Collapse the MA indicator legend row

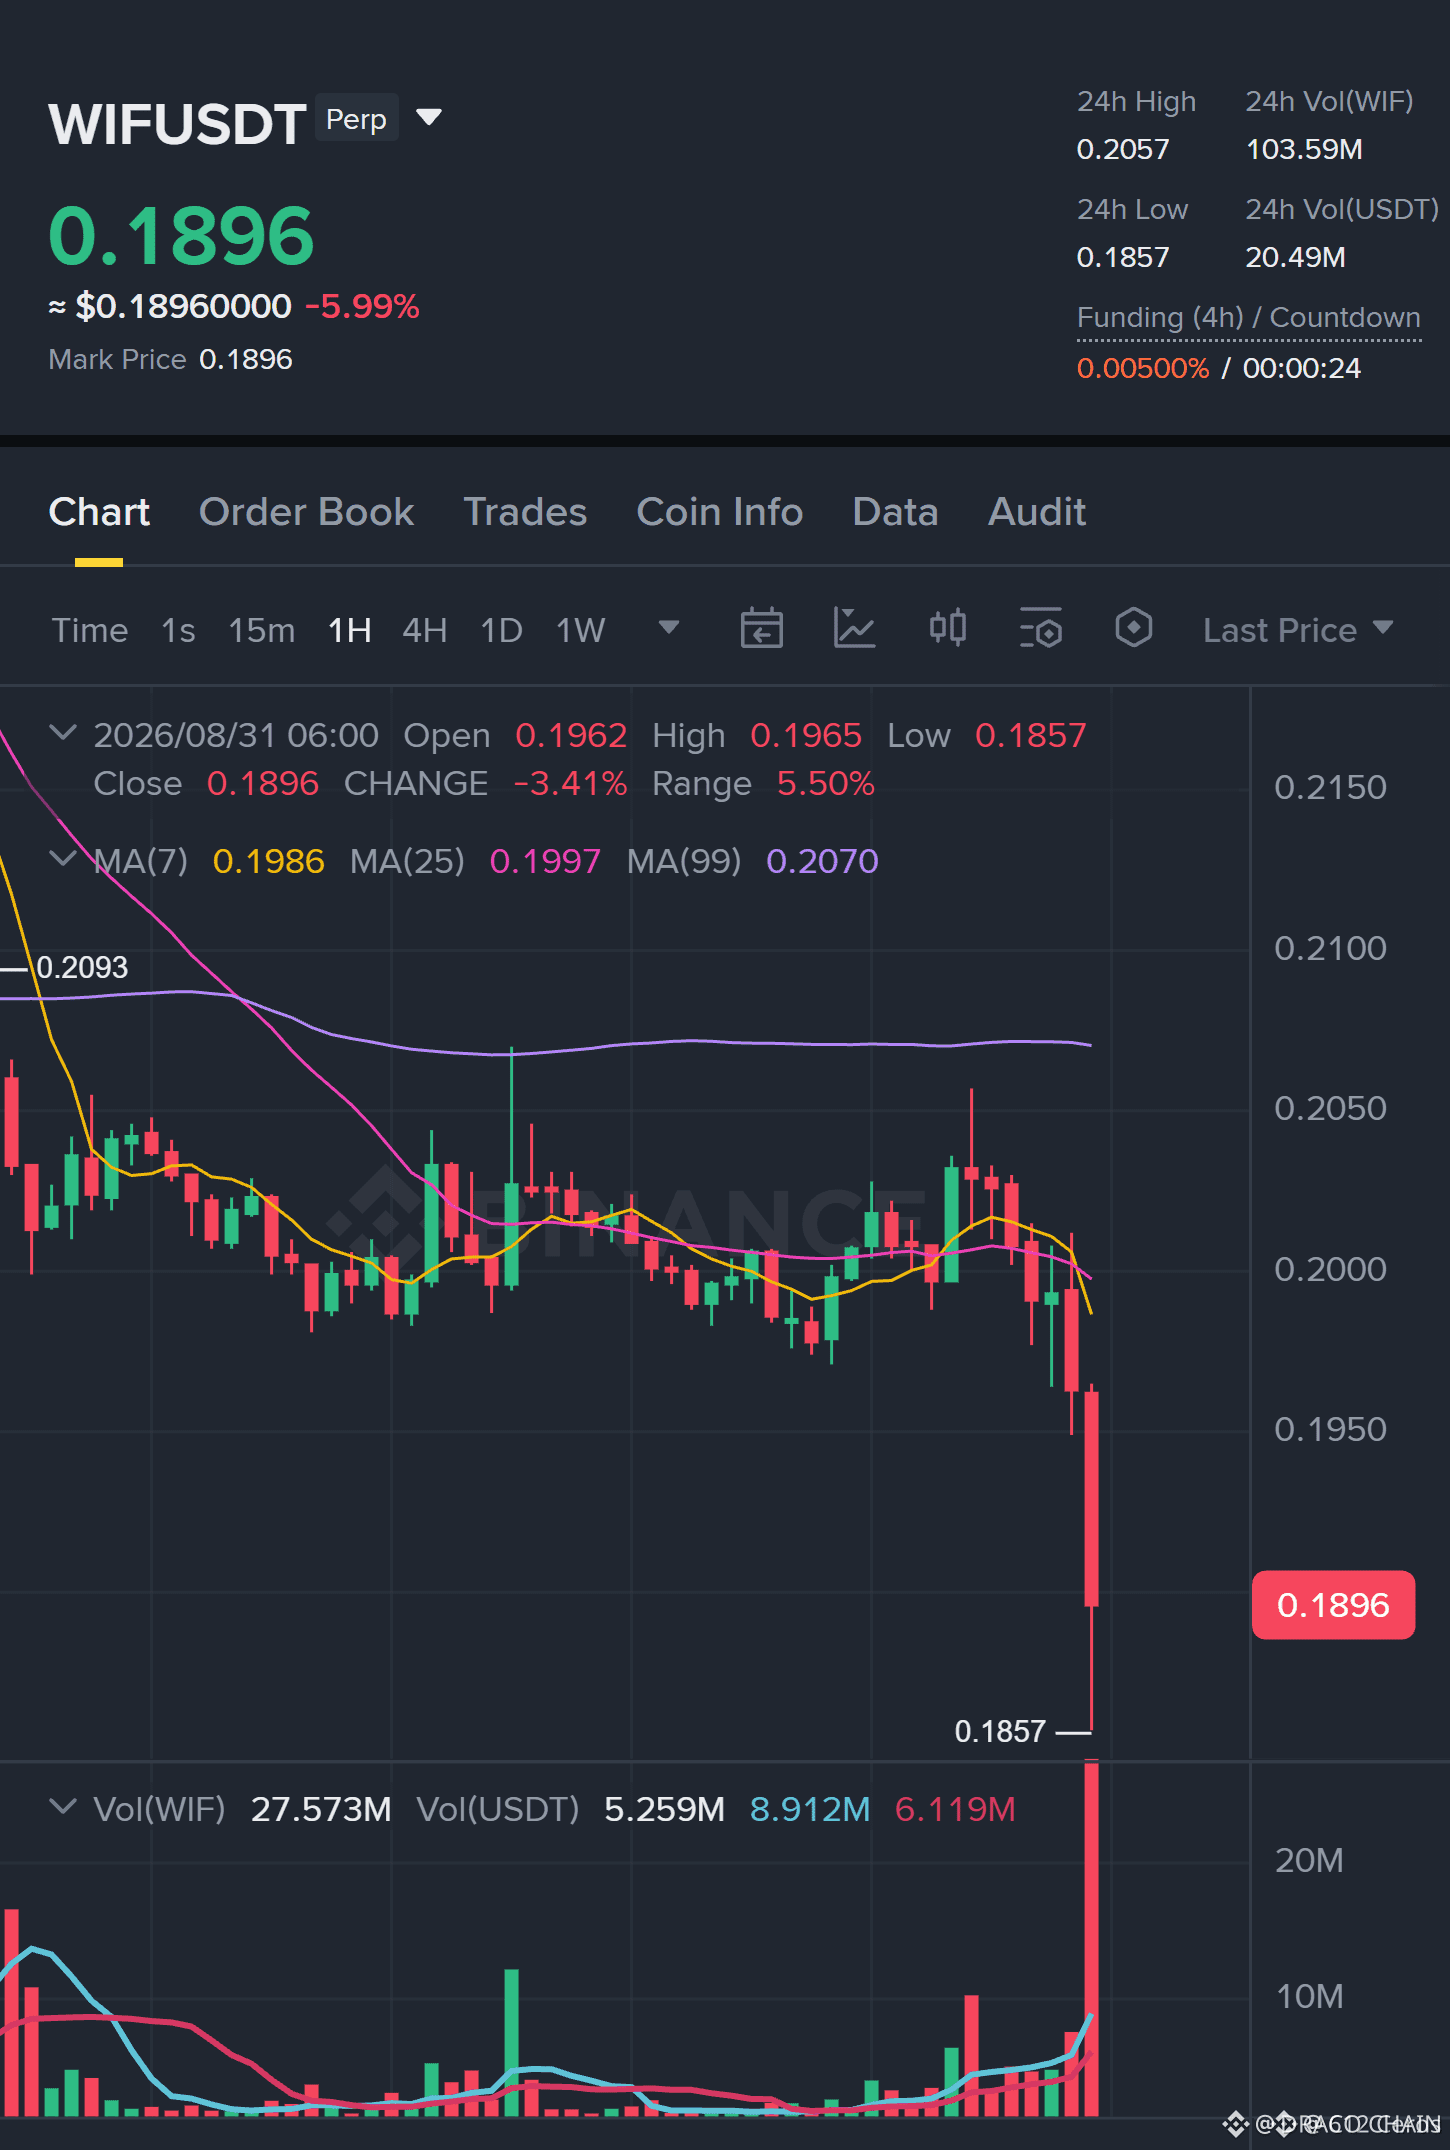(63, 859)
